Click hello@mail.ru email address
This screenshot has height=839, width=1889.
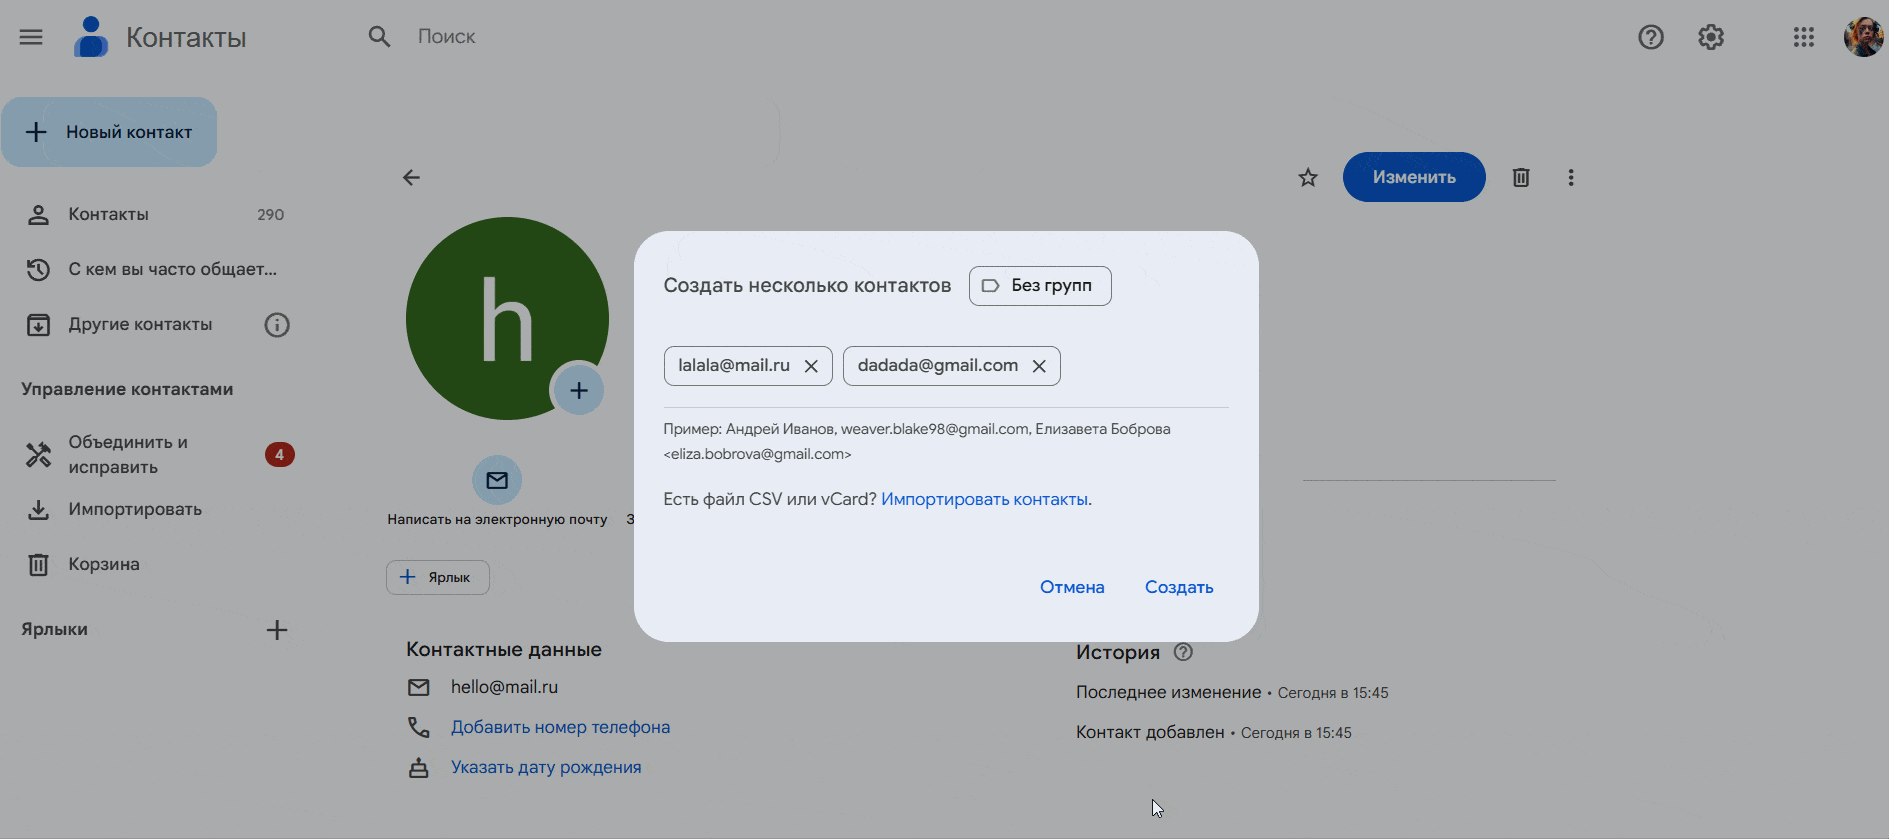point(504,687)
